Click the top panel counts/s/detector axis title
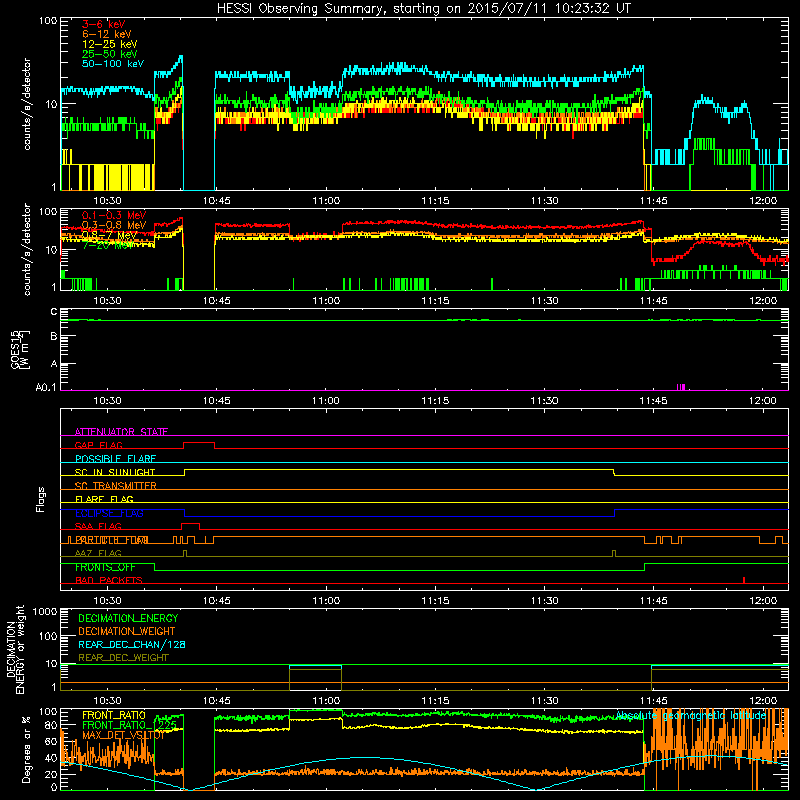Viewport: 800px width, 800px height. pyautogui.click(x=26, y=104)
